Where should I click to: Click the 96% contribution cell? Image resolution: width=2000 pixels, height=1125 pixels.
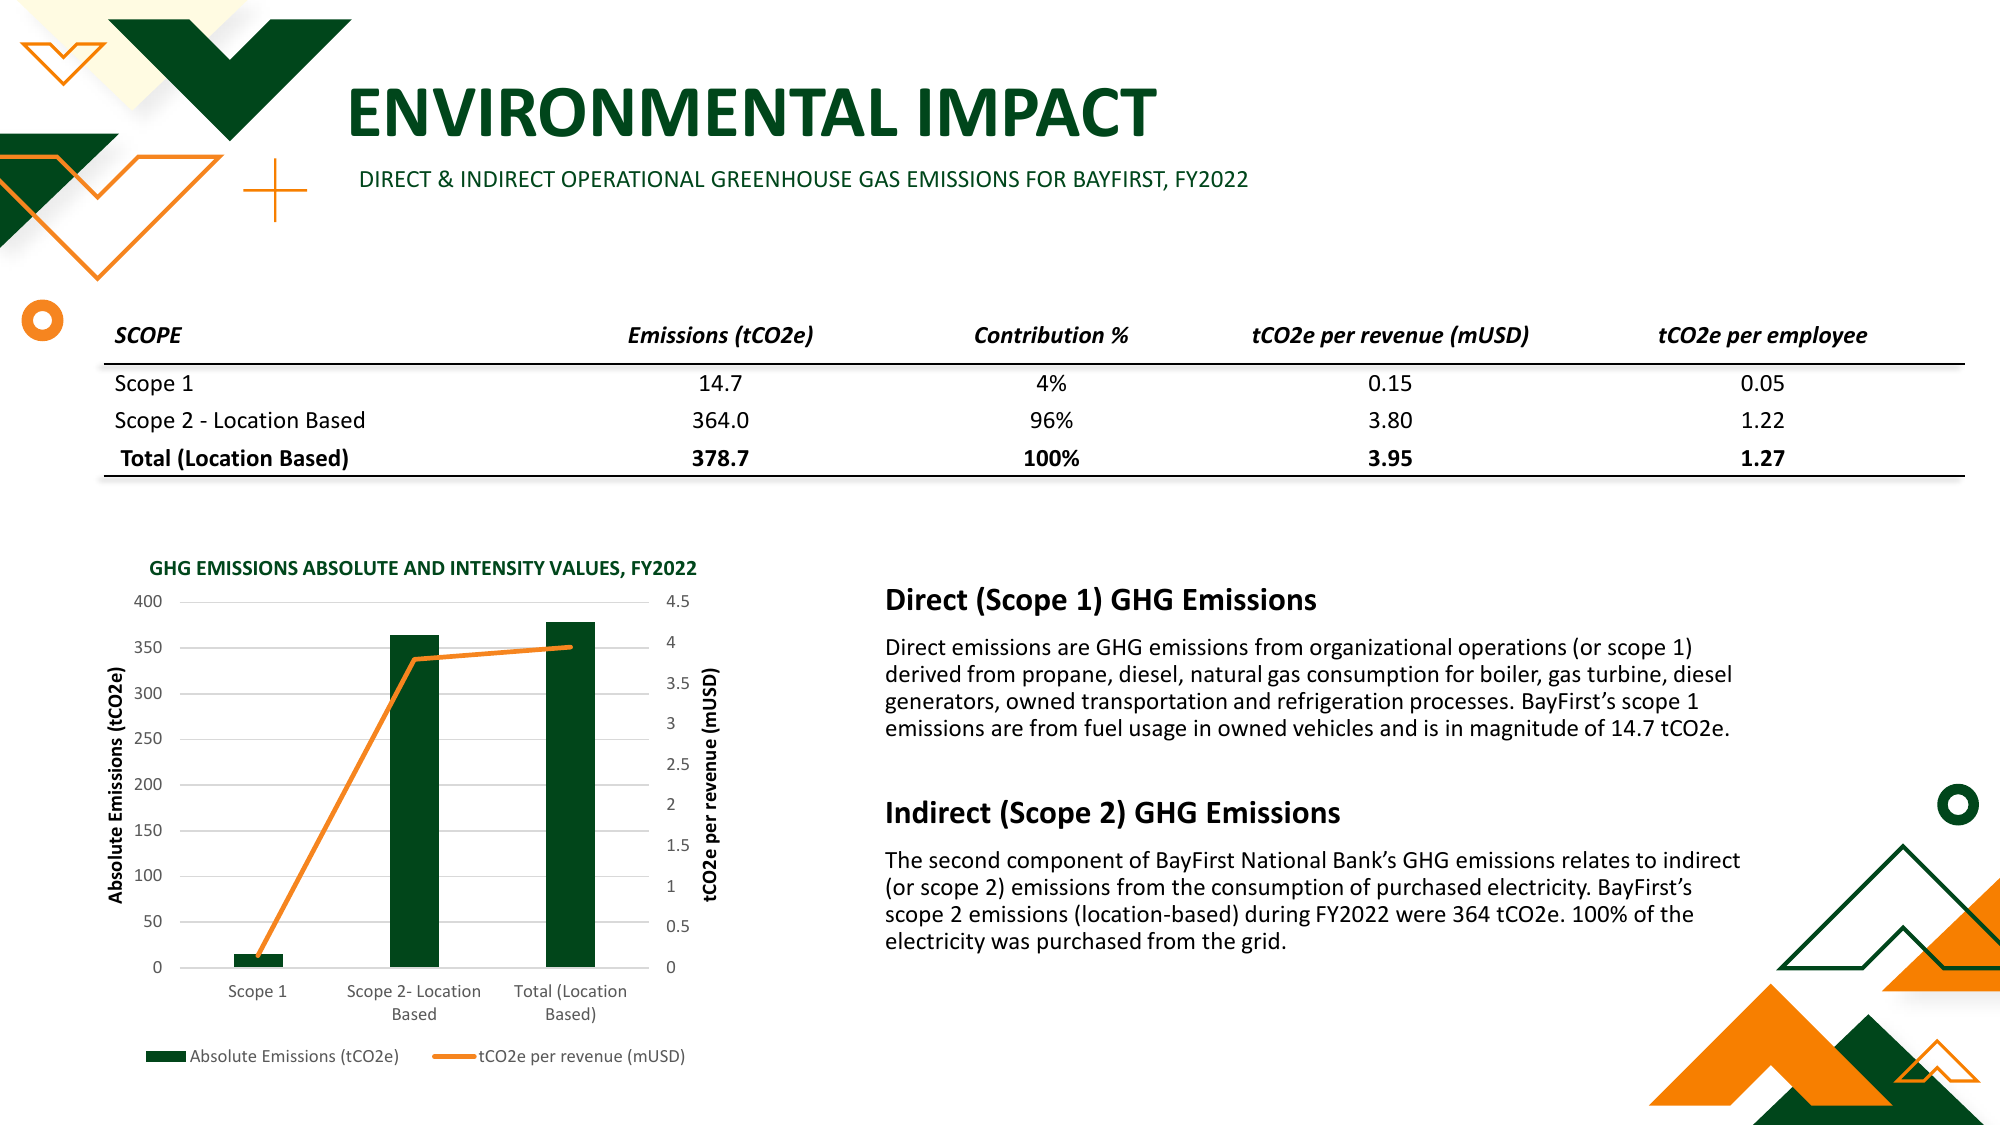pos(1051,421)
